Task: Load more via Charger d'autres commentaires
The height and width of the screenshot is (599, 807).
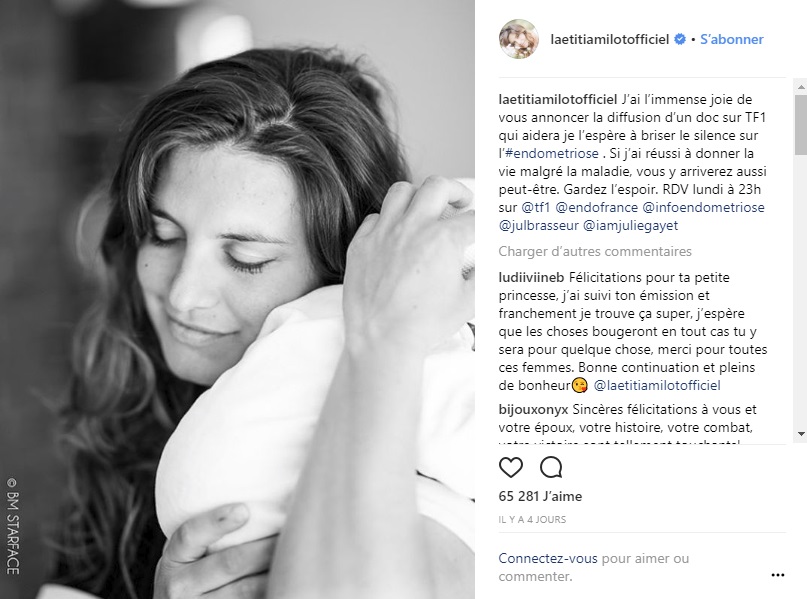Action: pyautogui.click(x=595, y=251)
